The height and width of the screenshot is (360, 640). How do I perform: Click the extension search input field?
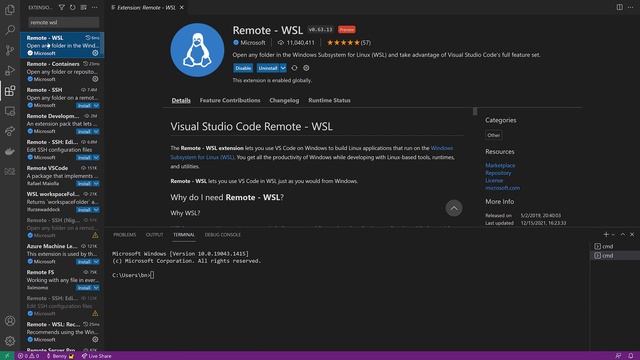(x=64, y=22)
